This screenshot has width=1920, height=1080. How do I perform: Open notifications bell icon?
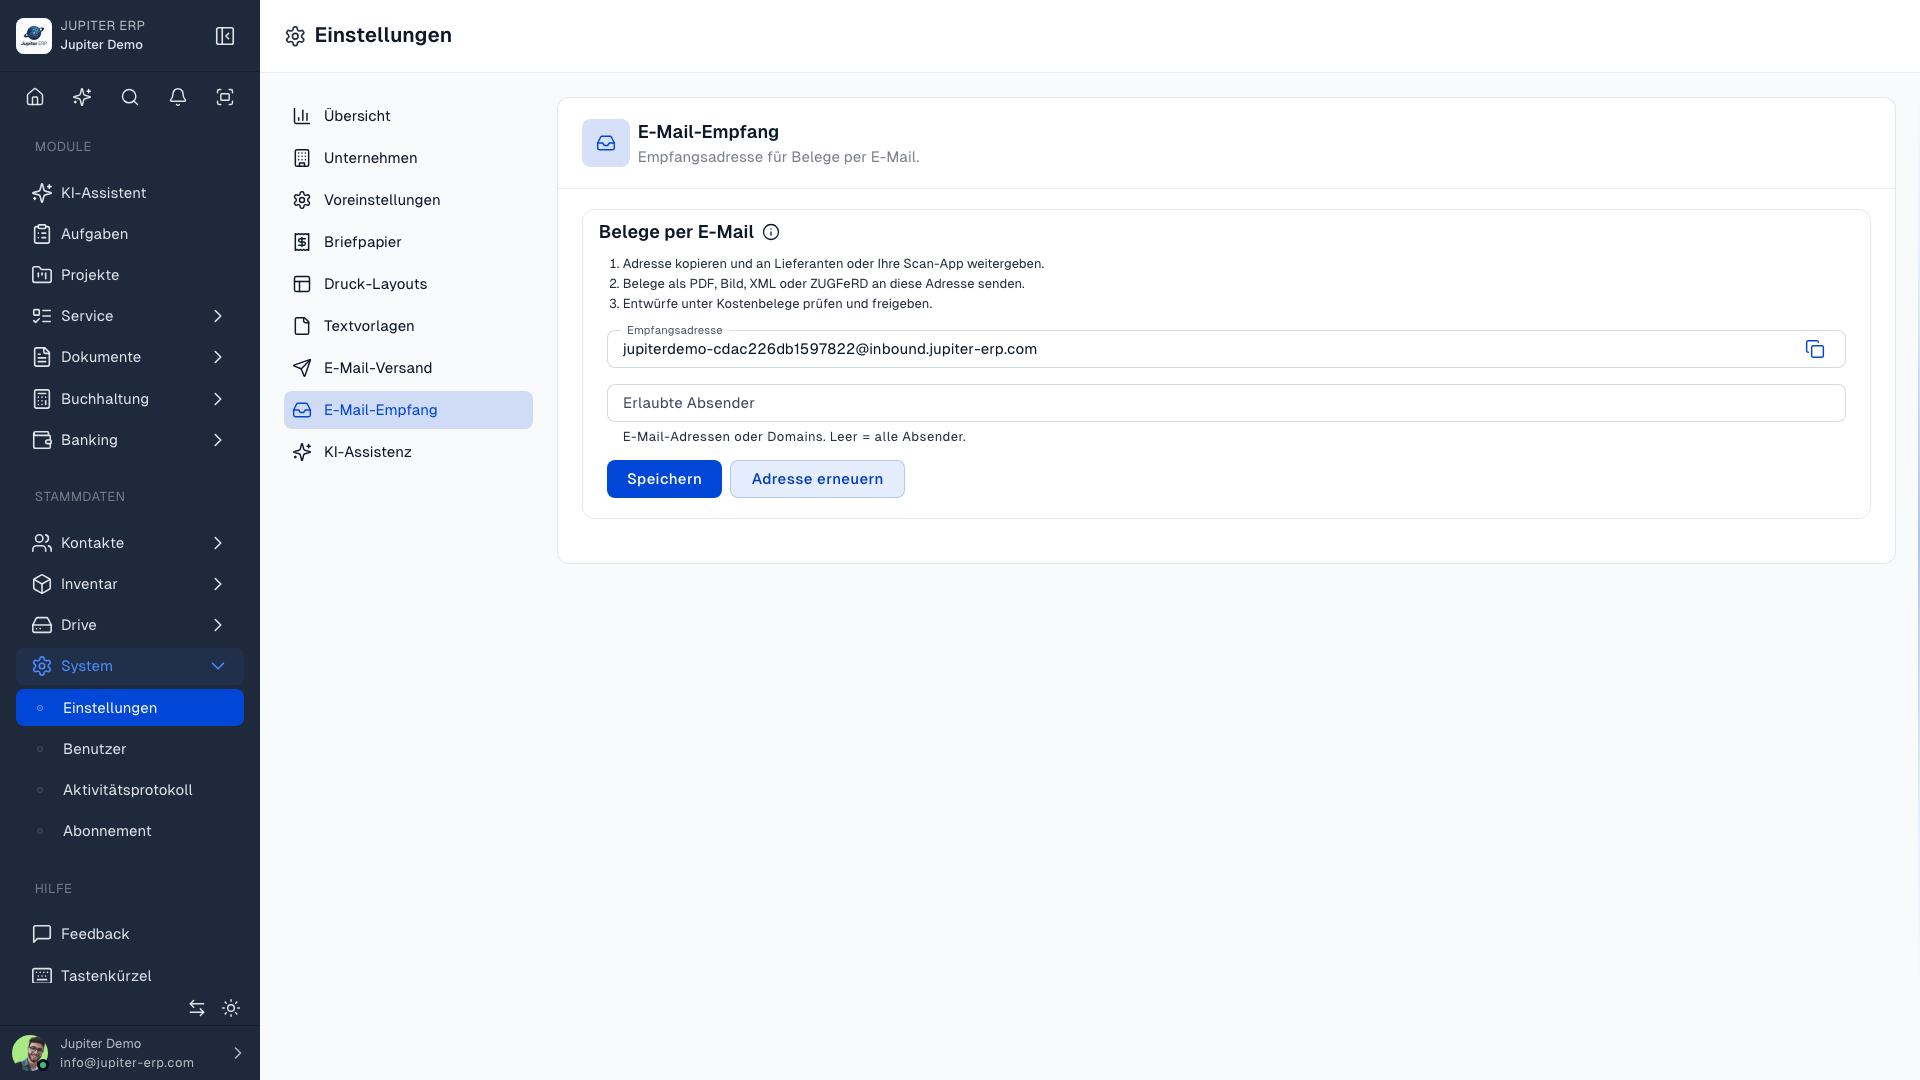178,97
